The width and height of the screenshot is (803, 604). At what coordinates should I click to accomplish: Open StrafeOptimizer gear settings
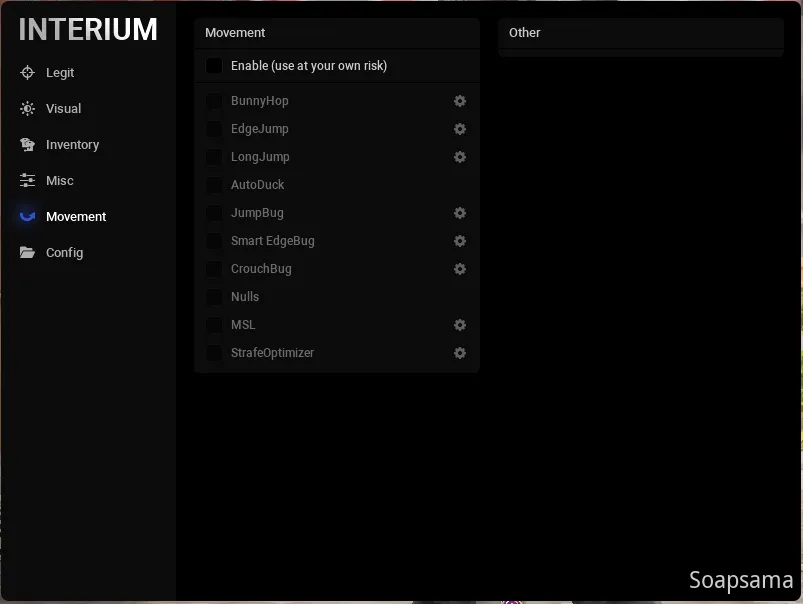tap(460, 353)
